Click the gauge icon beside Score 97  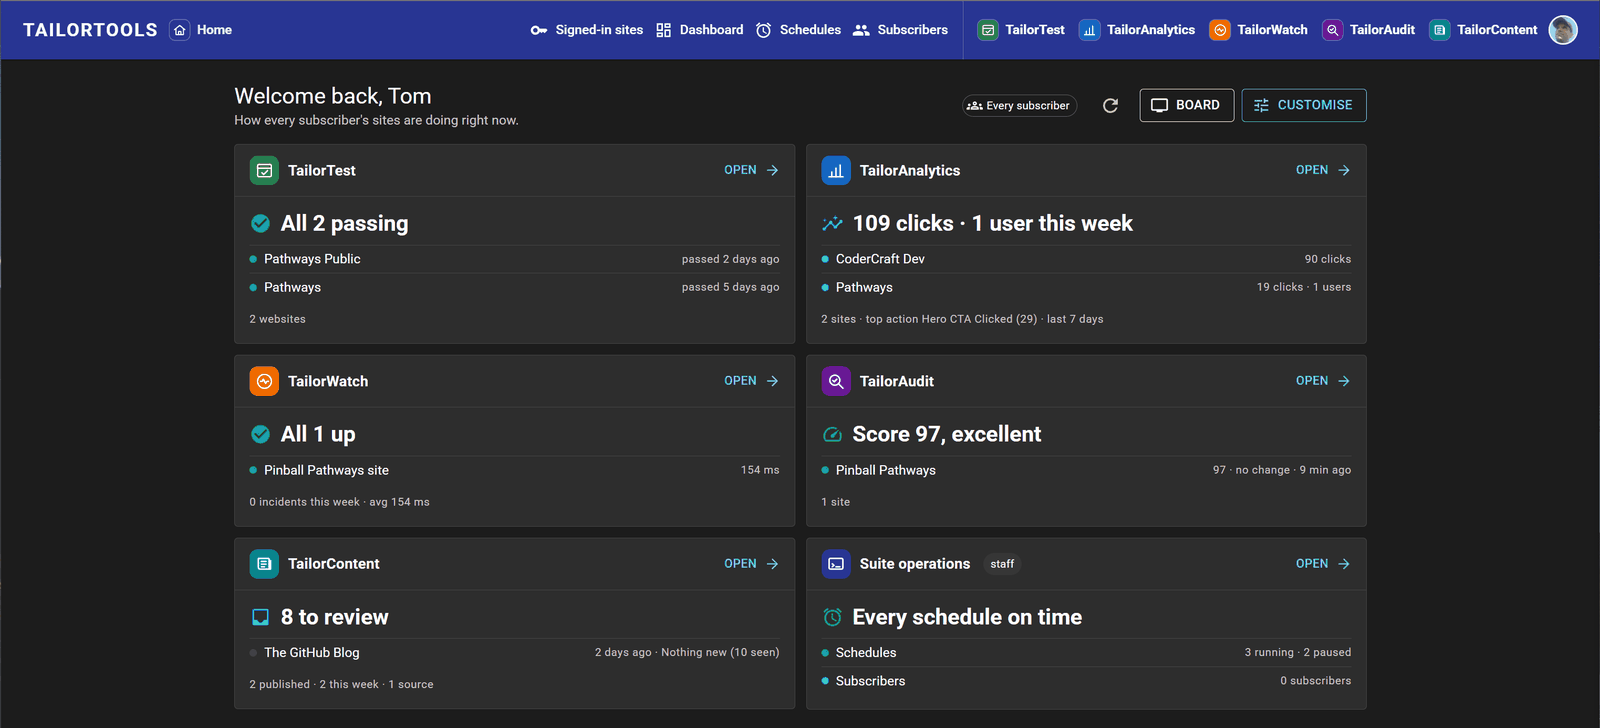[x=832, y=434]
